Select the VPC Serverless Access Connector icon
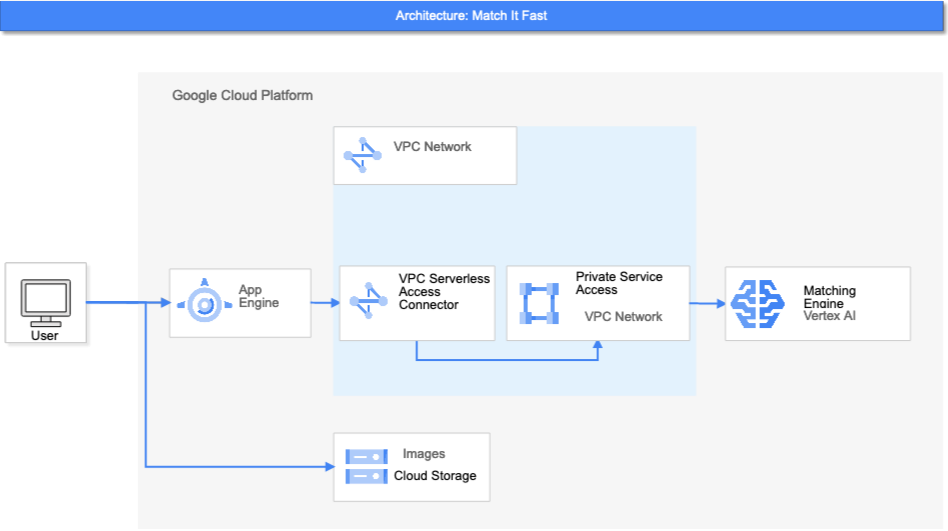The image size is (948, 531). click(368, 300)
